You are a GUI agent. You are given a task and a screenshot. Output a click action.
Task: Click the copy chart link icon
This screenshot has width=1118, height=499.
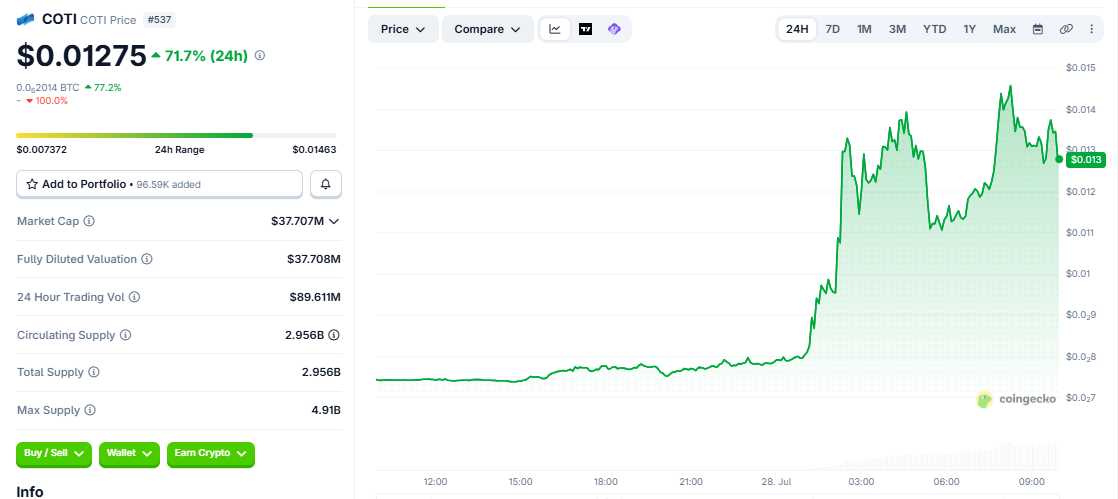pos(1066,29)
